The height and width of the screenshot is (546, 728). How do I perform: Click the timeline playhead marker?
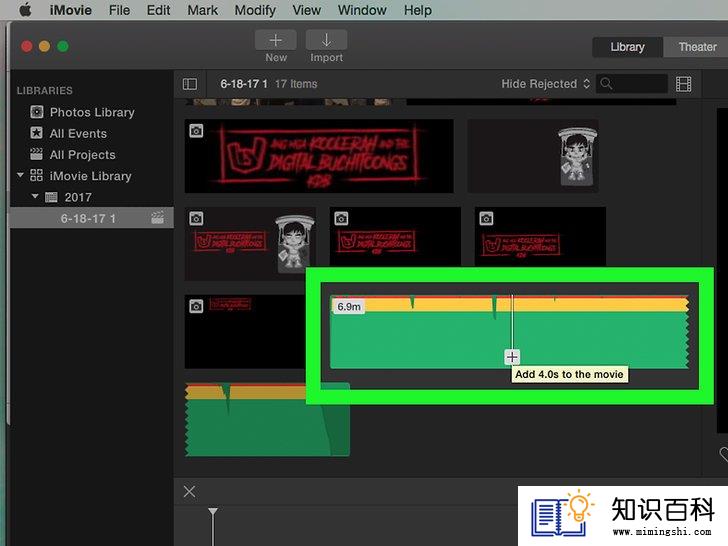click(x=213, y=512)
